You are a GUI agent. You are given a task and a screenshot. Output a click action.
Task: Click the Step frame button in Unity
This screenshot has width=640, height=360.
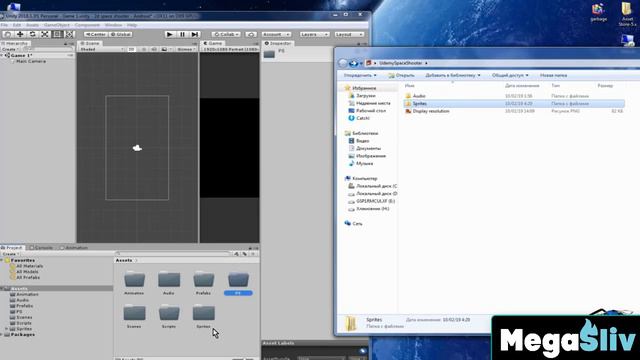tap(195, 34)
